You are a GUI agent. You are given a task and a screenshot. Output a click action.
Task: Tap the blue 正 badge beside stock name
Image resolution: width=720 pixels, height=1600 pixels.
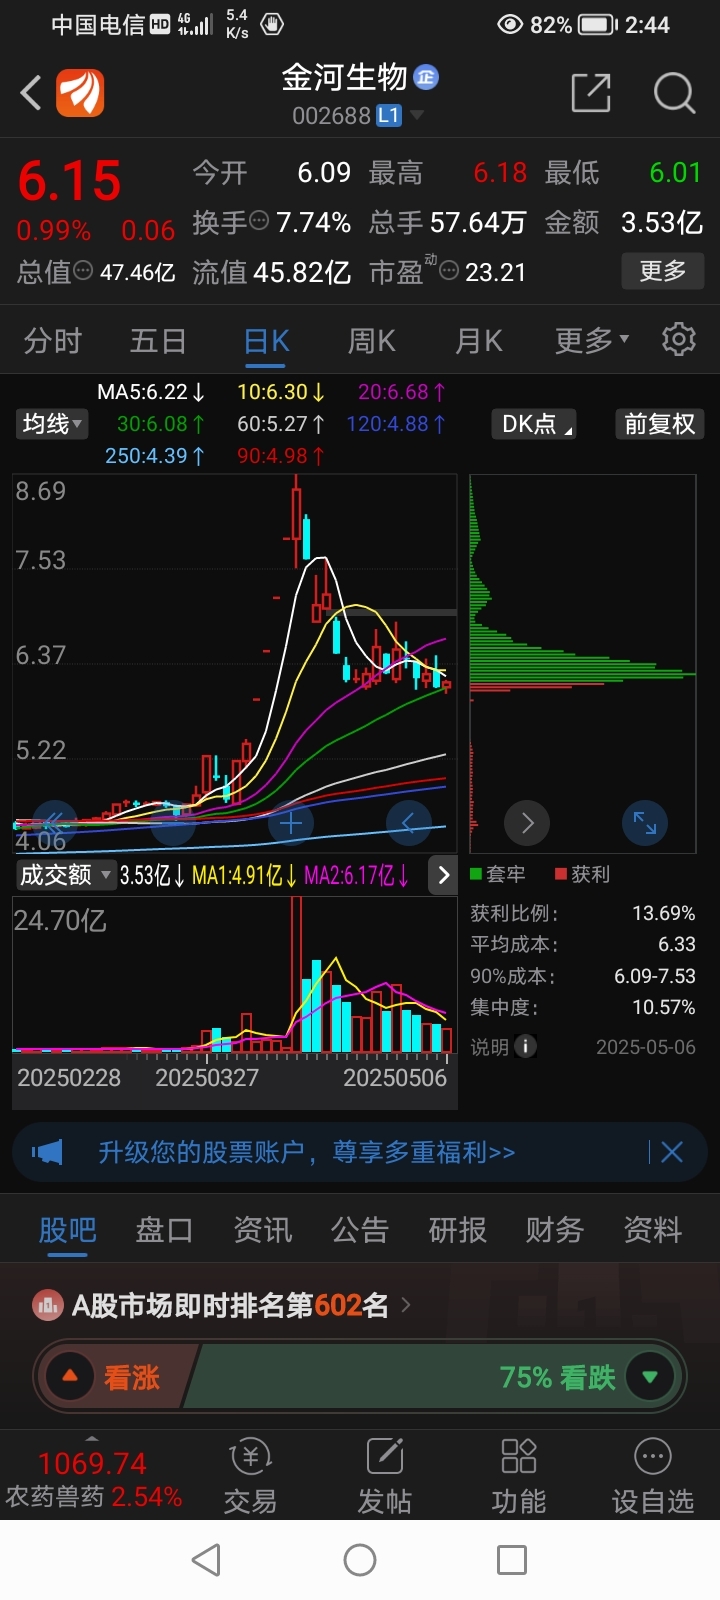coord(426,77)
